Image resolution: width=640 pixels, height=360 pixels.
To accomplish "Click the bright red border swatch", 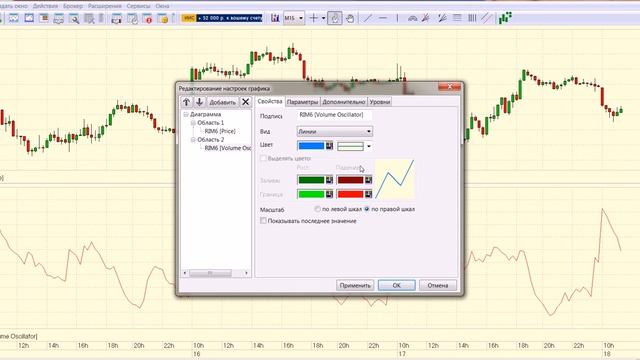I will (x=350, y=194).
